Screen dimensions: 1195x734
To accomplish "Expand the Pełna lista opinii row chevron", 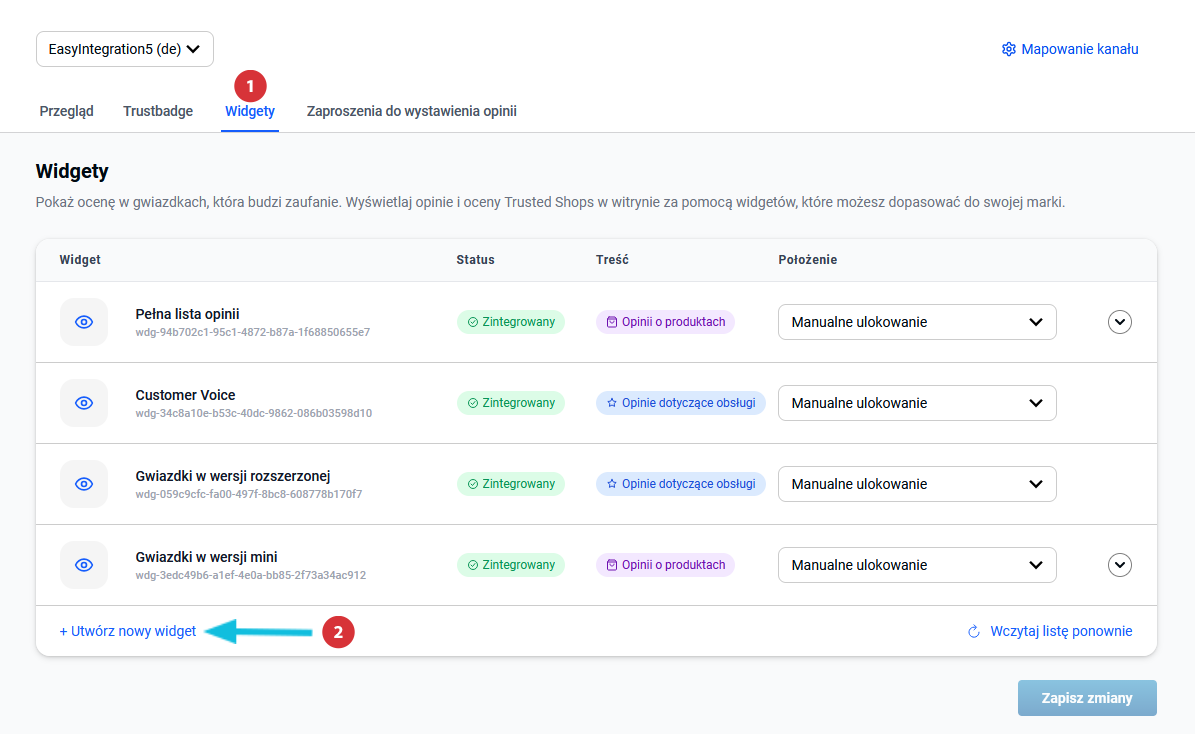I will 1120,322.
